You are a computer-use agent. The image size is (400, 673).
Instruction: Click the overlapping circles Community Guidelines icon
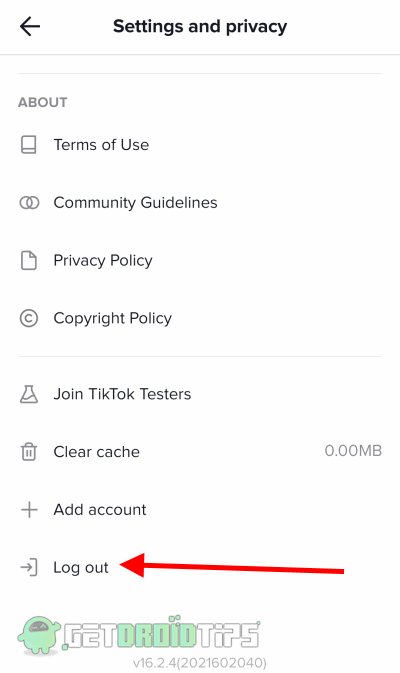(29, 203)
